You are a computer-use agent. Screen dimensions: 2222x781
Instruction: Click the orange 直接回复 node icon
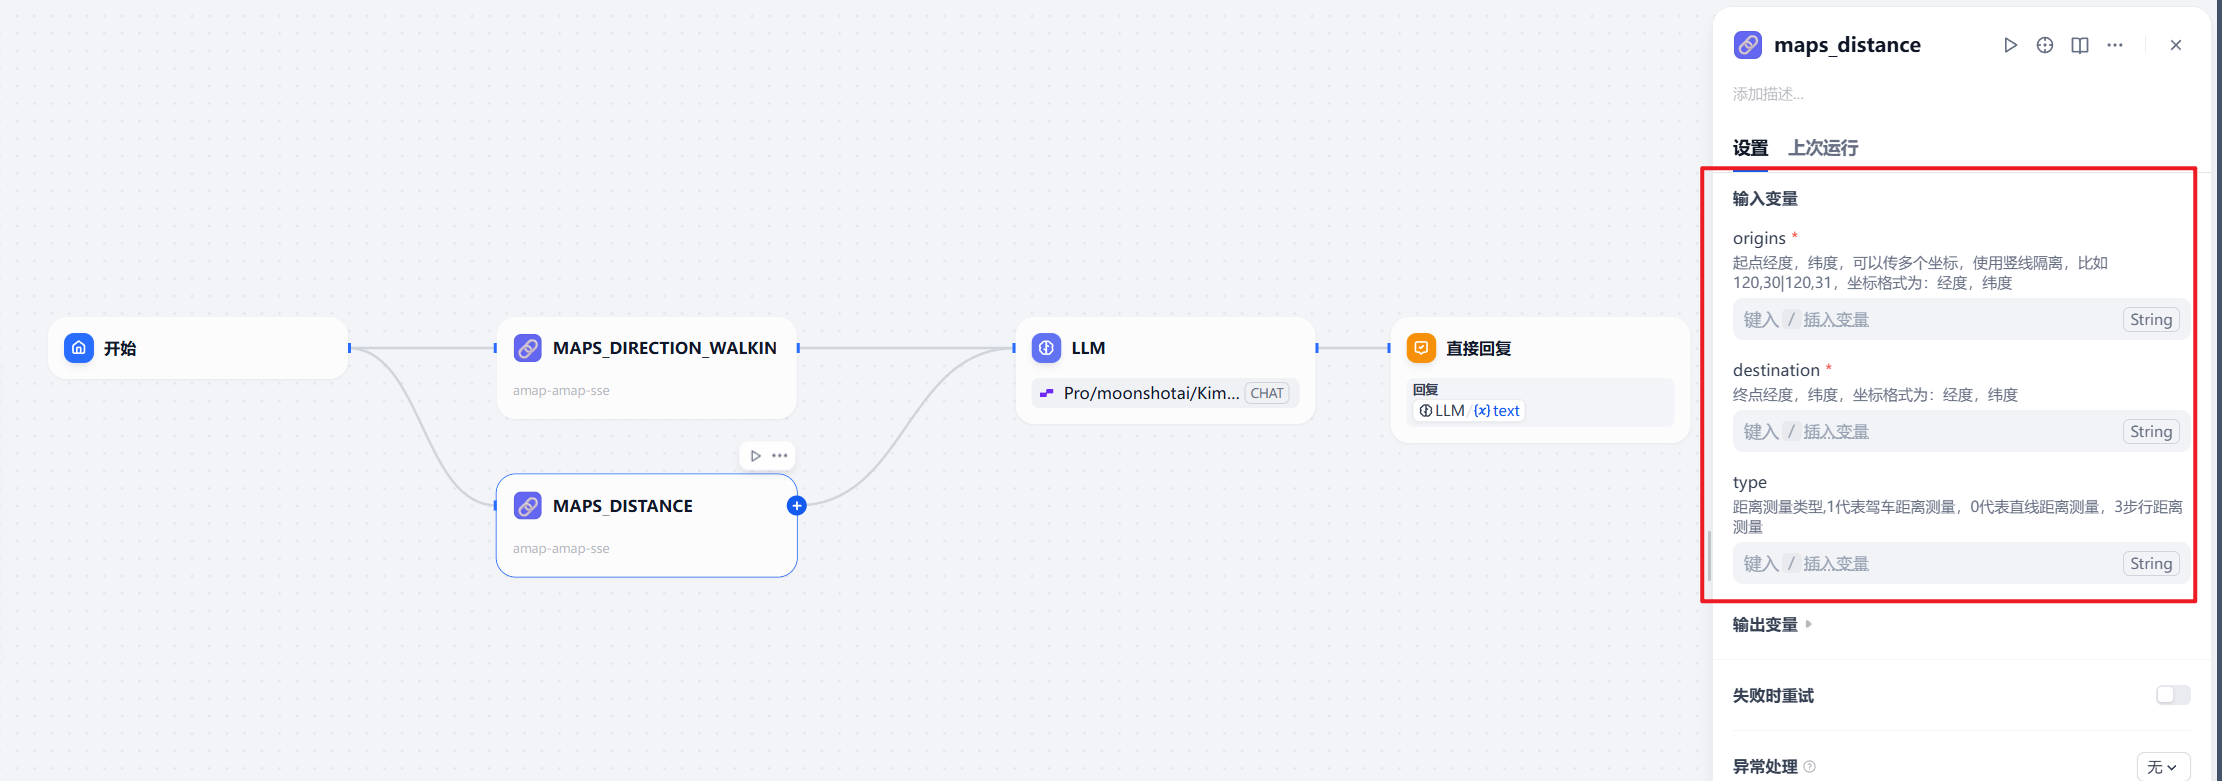pyautogui.click(x=1421, y=348)
